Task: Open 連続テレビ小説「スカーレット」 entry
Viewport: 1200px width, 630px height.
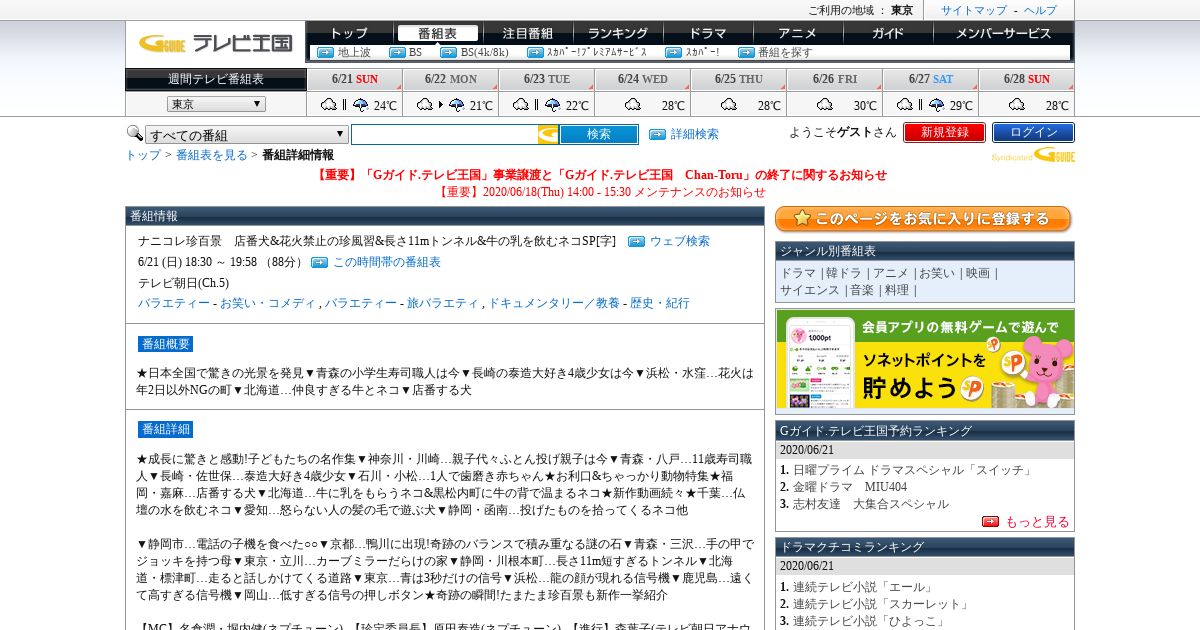Action: pos(881,604)
